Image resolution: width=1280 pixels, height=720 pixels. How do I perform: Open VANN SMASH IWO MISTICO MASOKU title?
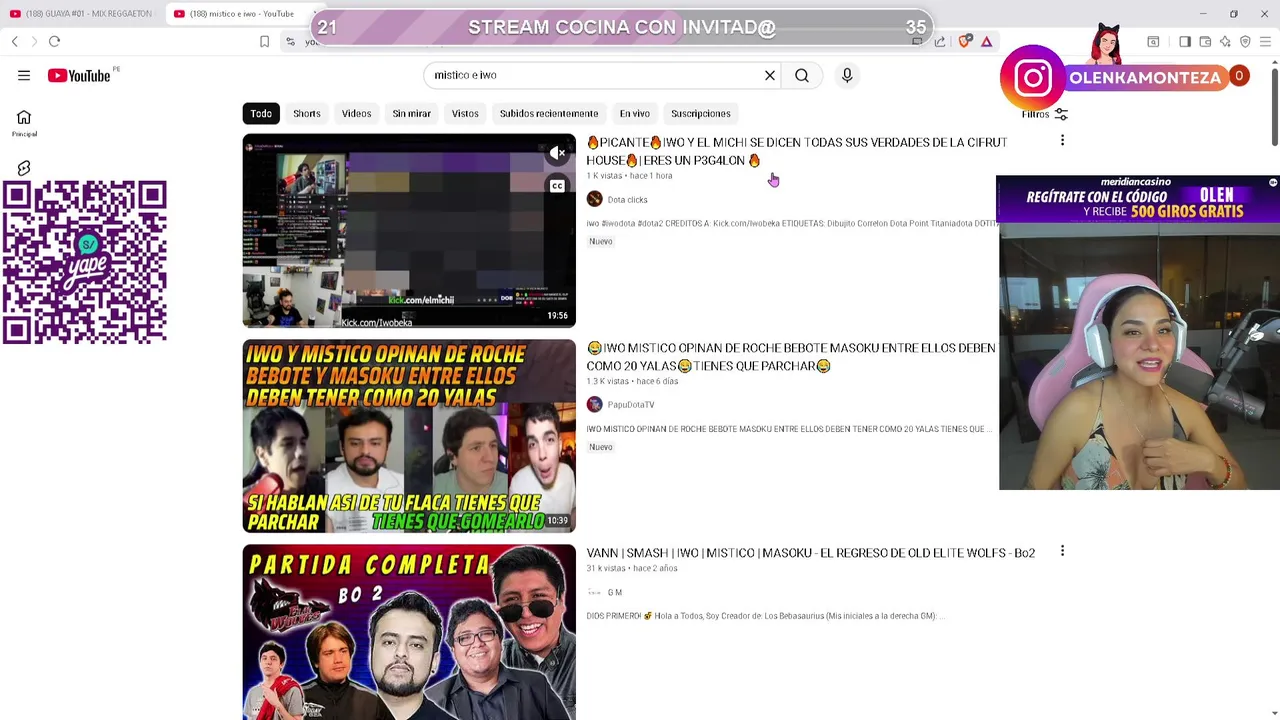[810, 553]
